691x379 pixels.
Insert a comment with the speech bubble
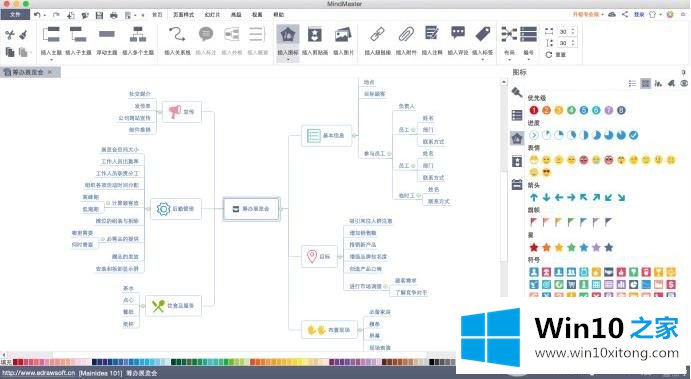point(458,40)
